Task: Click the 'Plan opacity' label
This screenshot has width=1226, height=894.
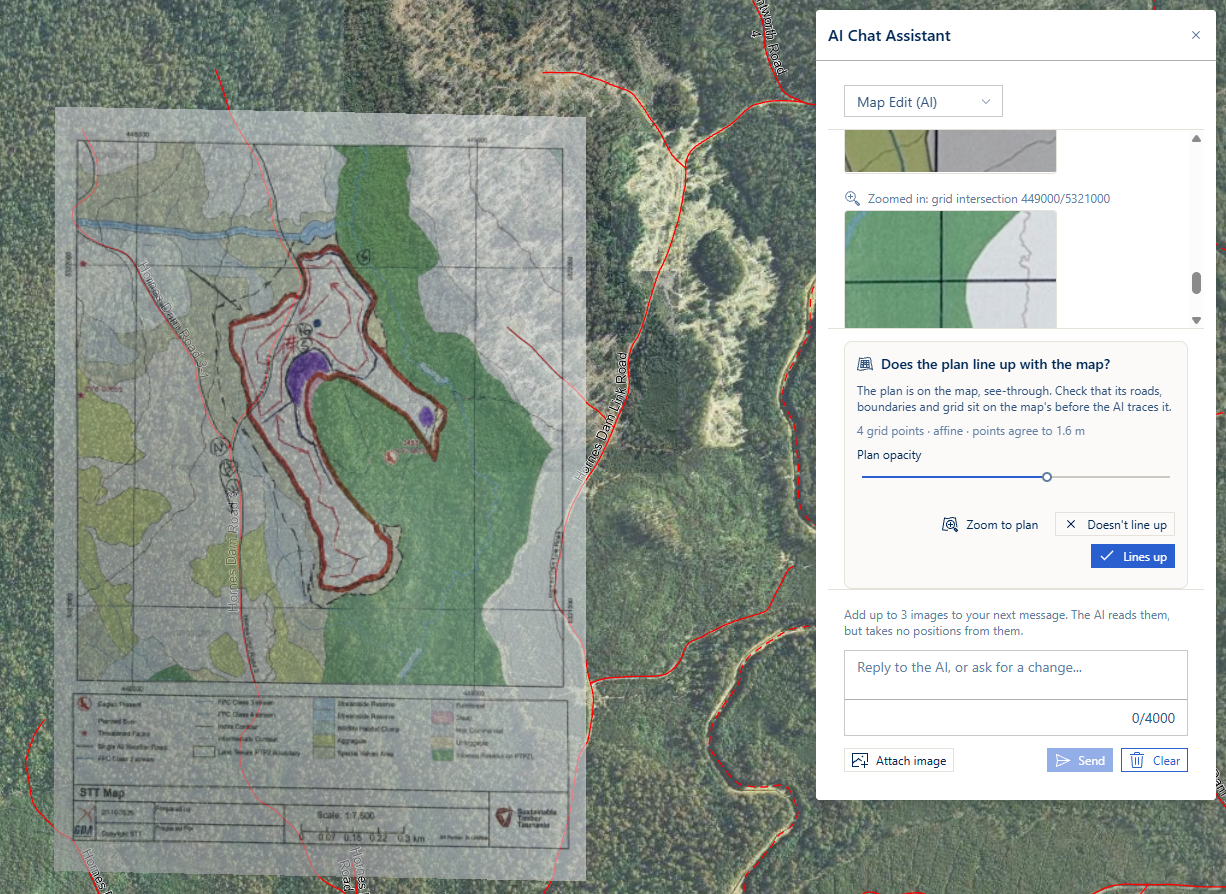Action: (889, 455)
